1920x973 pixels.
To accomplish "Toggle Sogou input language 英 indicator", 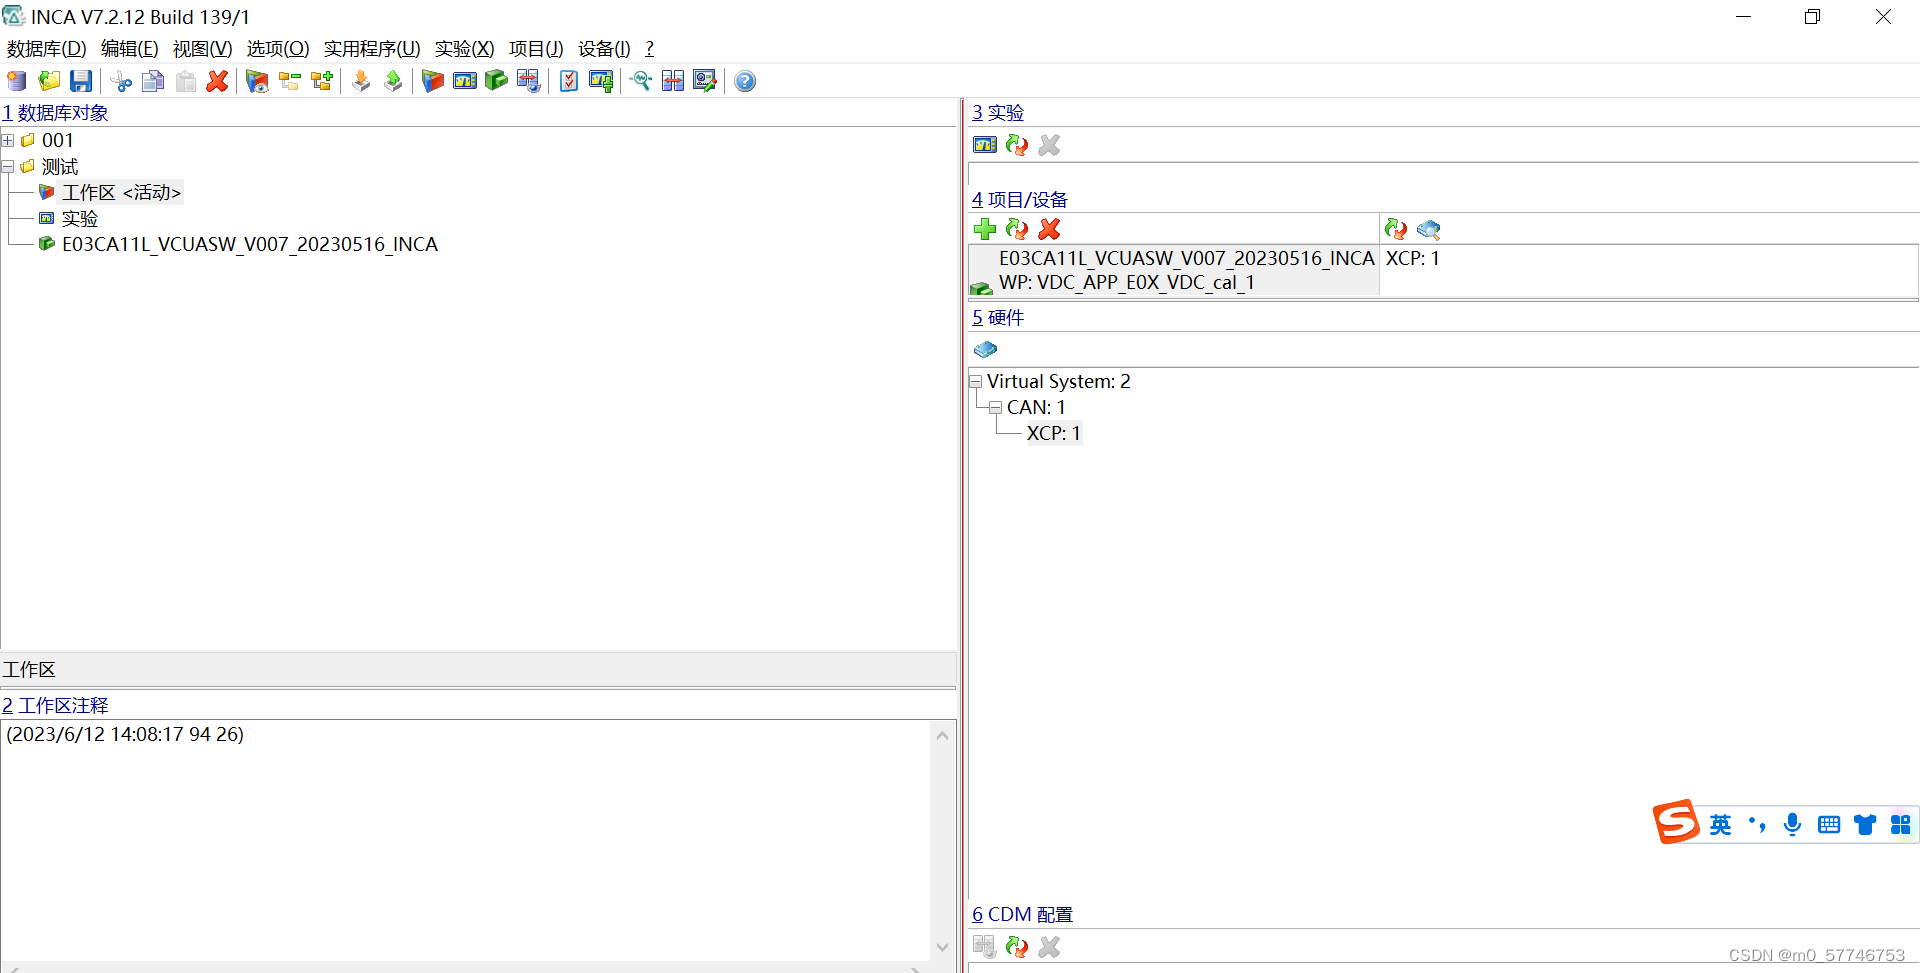I will point(1720,824).
